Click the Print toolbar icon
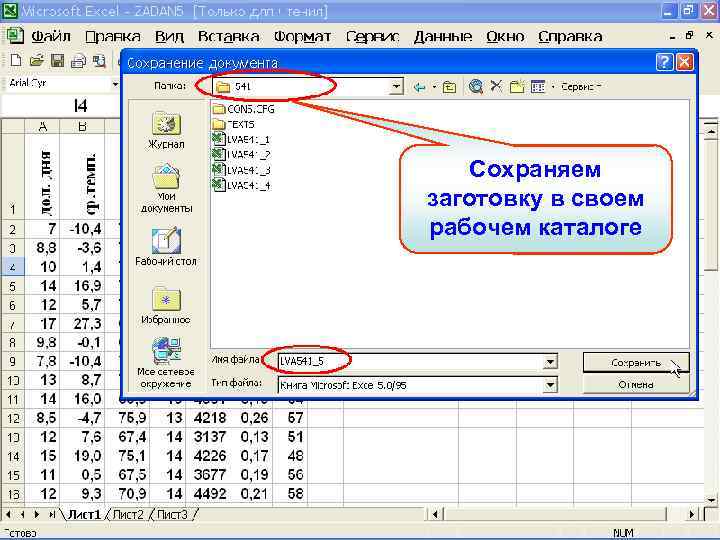The width and height of the screenshot is (720, 540). (x=78, y=61)
